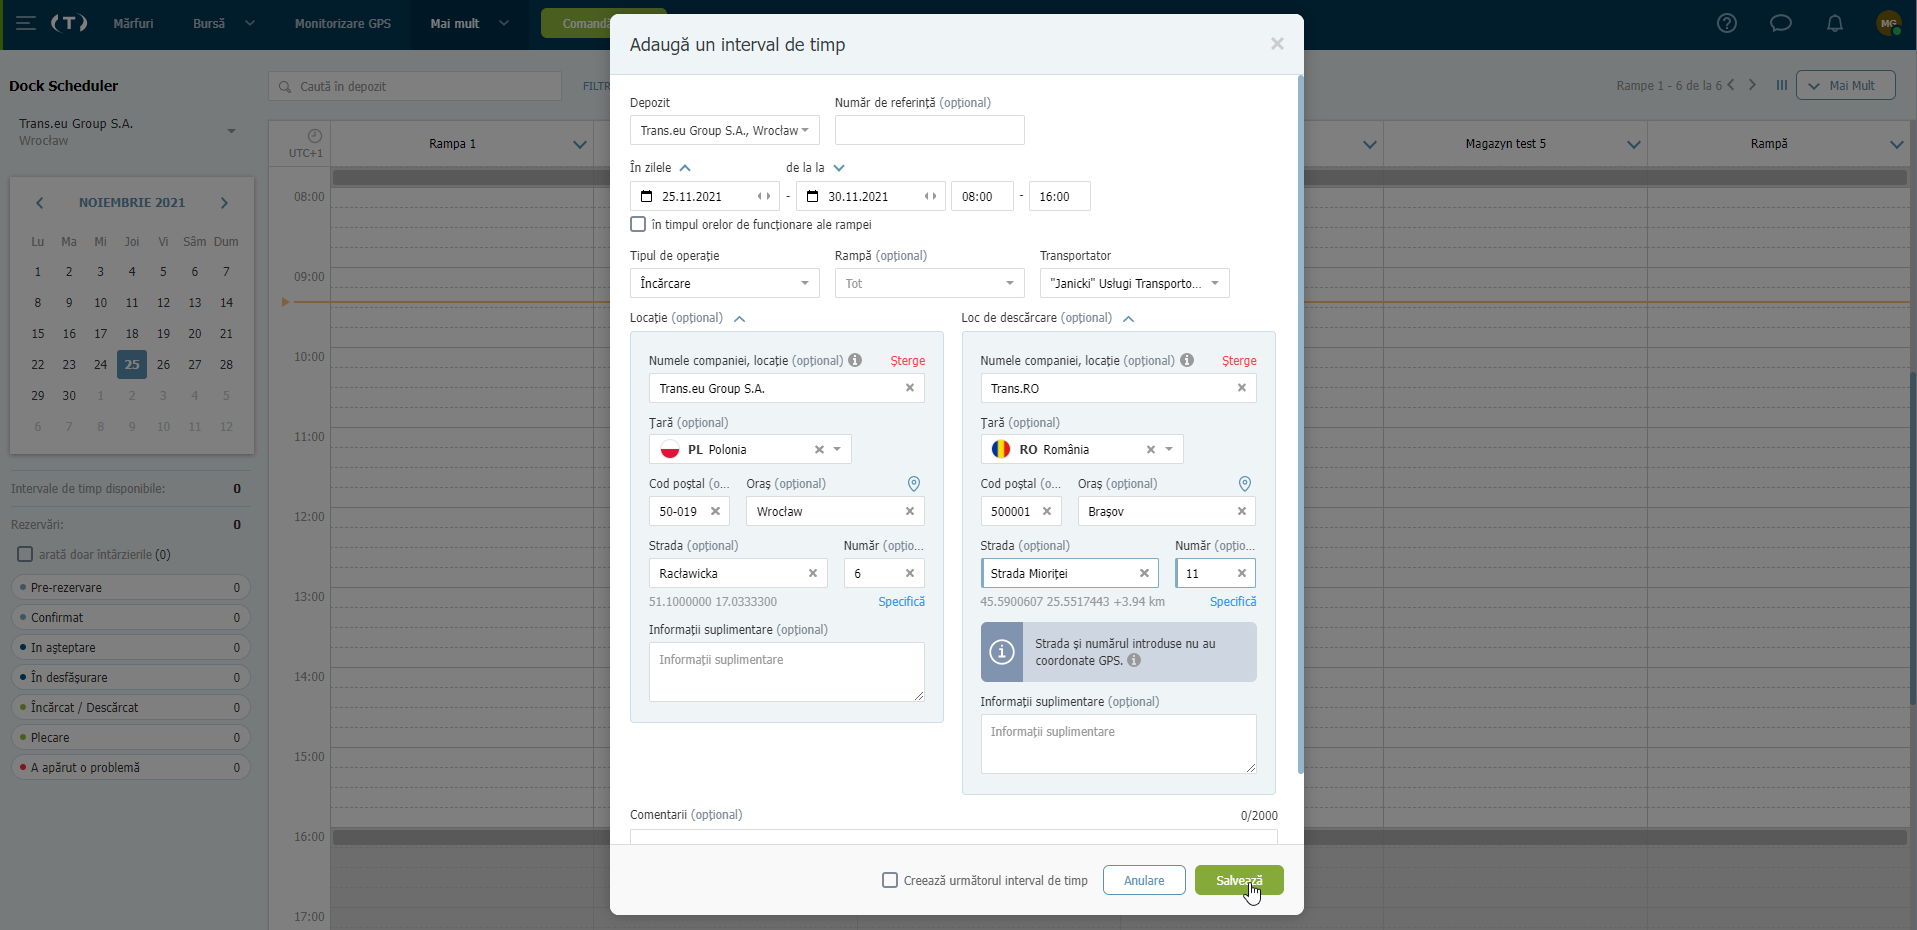The height and width of the screenshot is (930, 1917).
Task: Open Bursă menu in top navigation
Action: pyautogui.click(x=224, y=23)
